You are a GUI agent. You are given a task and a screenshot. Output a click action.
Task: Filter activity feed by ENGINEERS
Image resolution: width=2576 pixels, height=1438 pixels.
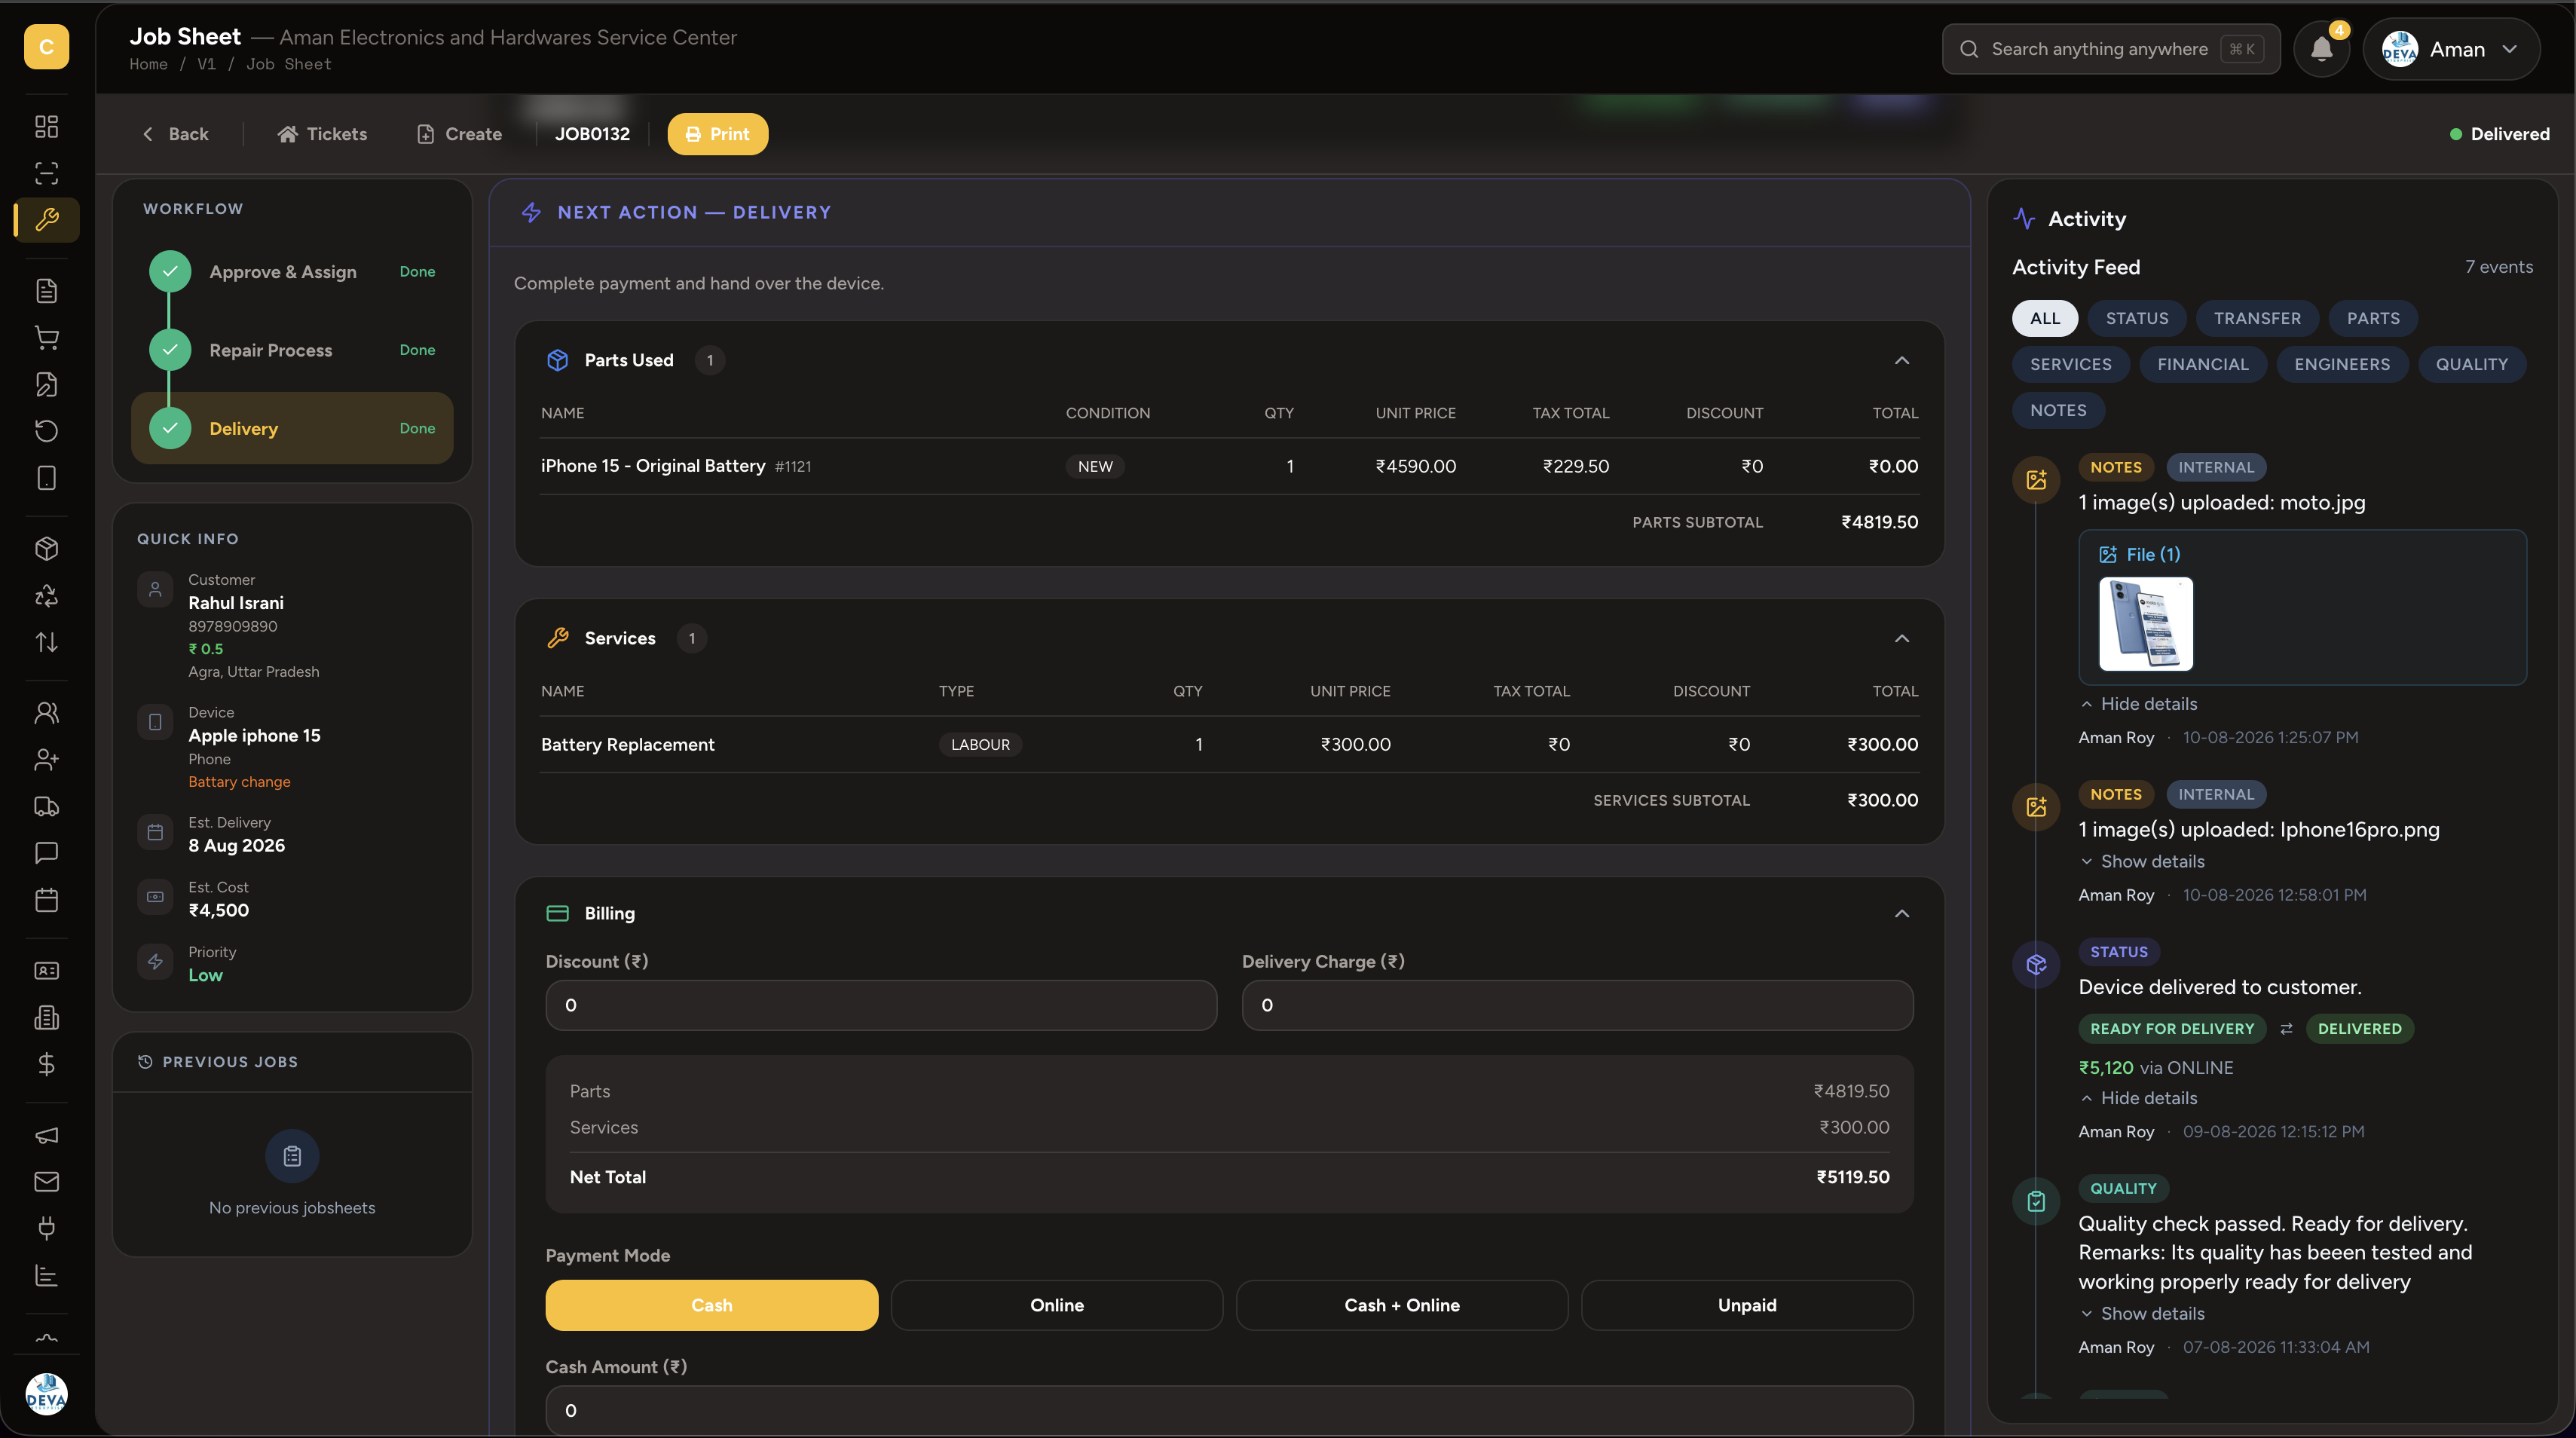click(x=2341, y=364)
